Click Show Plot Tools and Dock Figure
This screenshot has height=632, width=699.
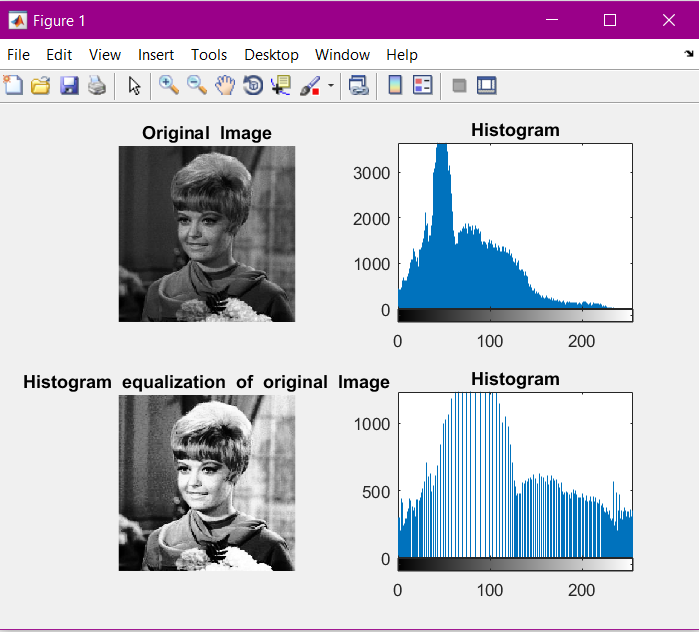487,86
